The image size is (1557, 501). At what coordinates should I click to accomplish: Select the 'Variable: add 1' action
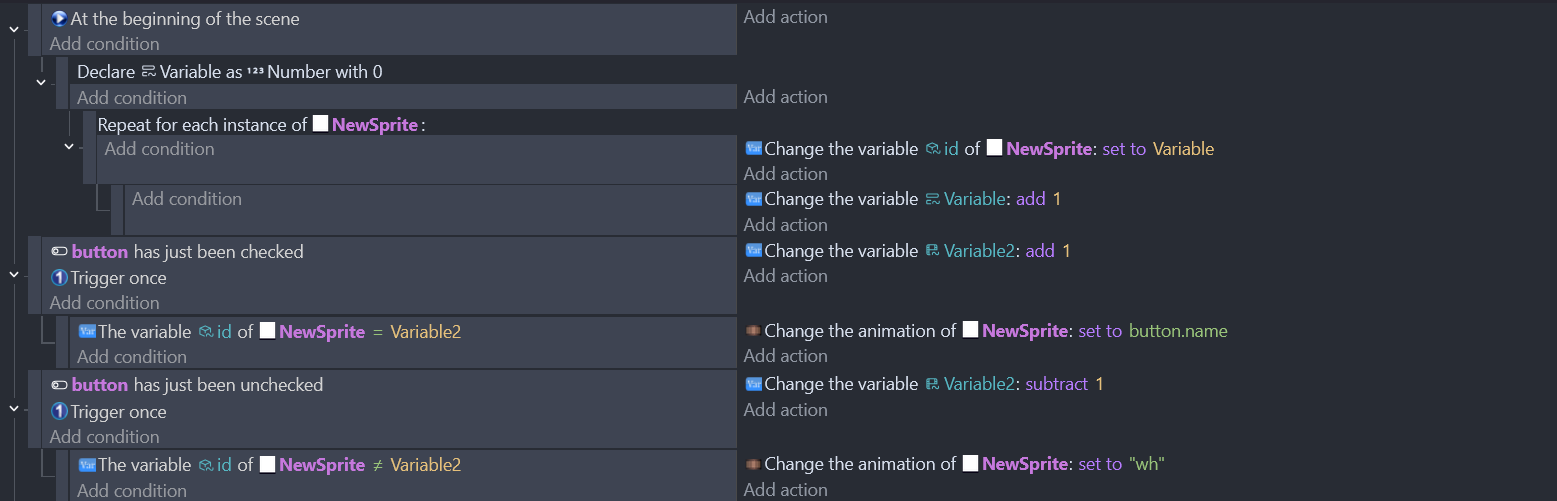(x=903, y=199)
